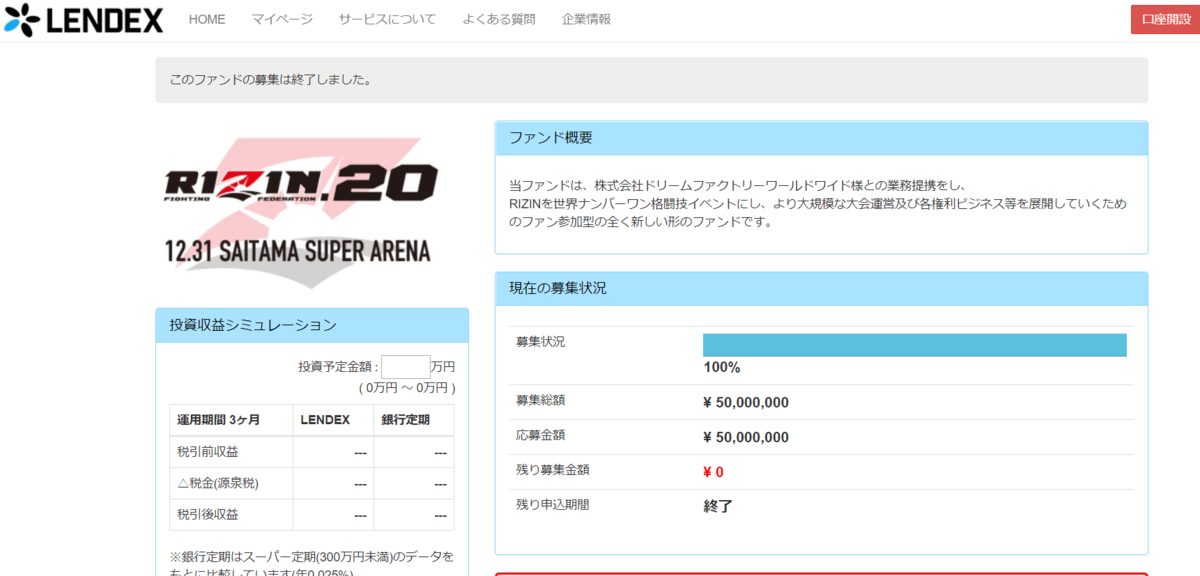Select the △税金(源泉税) row label
The width and height of the screenshot is (1200, 576).
point(218,483)
